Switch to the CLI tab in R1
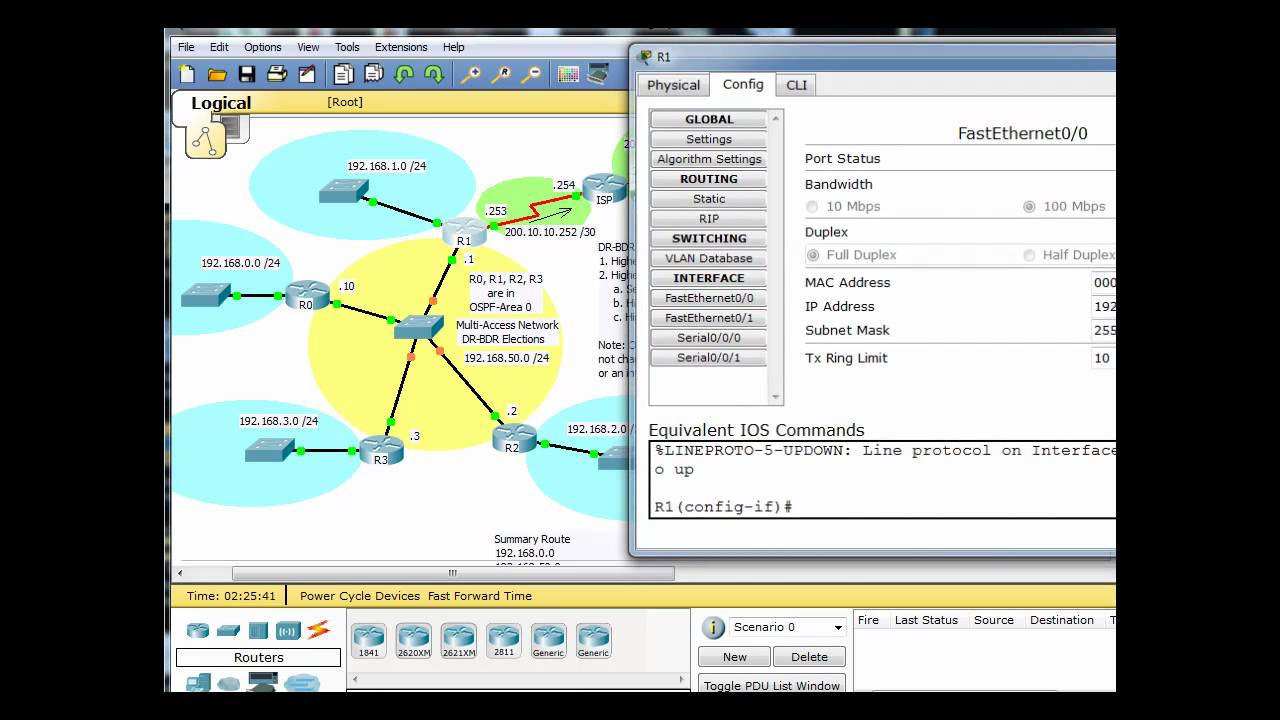Viewport: 1280px width, 720px height. (x=796, y=85)
